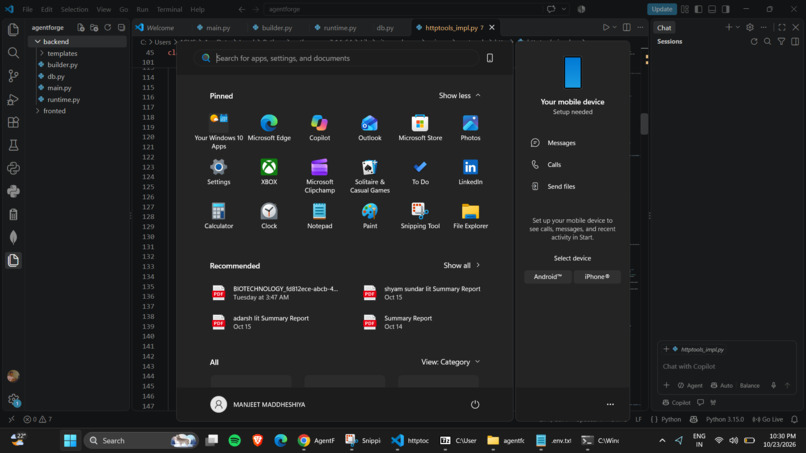
Task: Select Python language mode in status bar
Action: pyautogui.click(x=671, y=420)
